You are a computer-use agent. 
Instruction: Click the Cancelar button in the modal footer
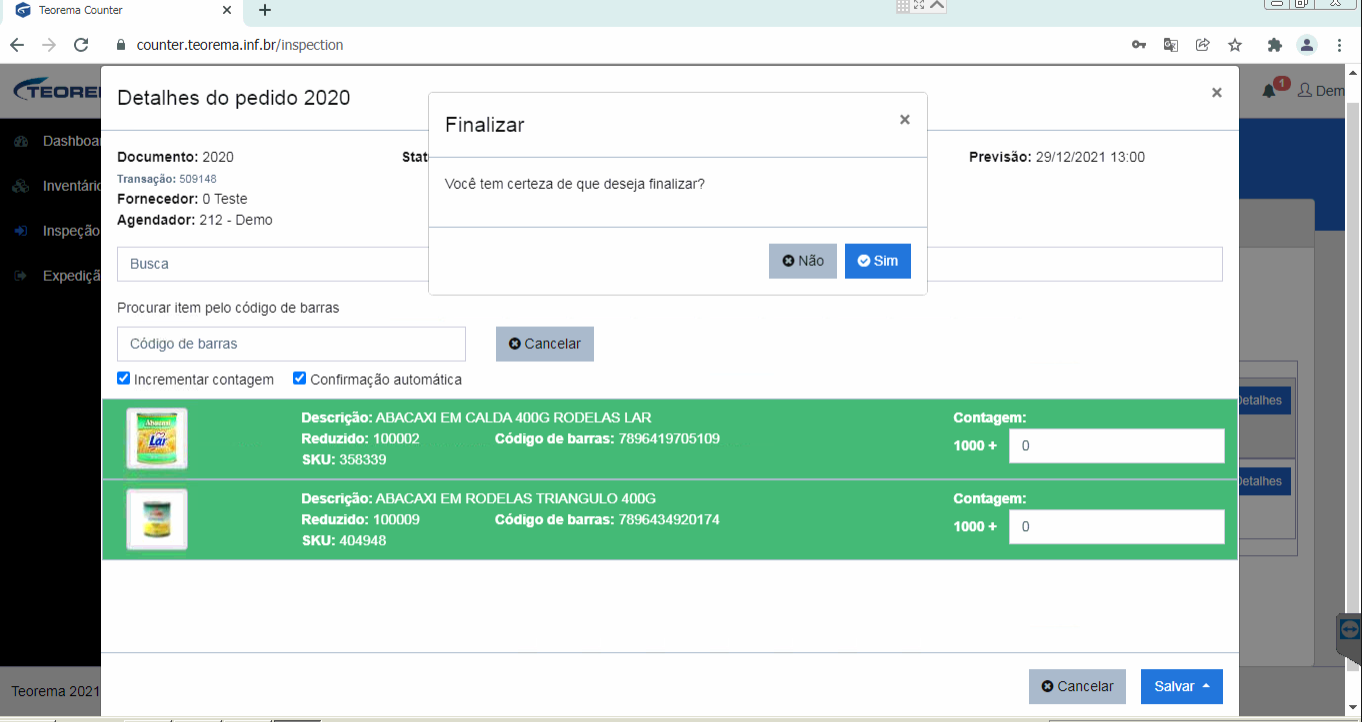pyautogui.click(x=1077, y=687)
